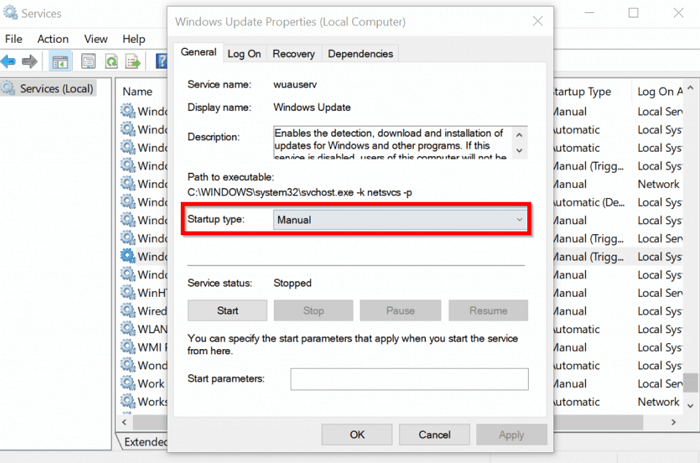Toggle Show/Hide Console Tree toolbar icon
Viewport: 700px width, 463px height.
(x=60, y=62)
